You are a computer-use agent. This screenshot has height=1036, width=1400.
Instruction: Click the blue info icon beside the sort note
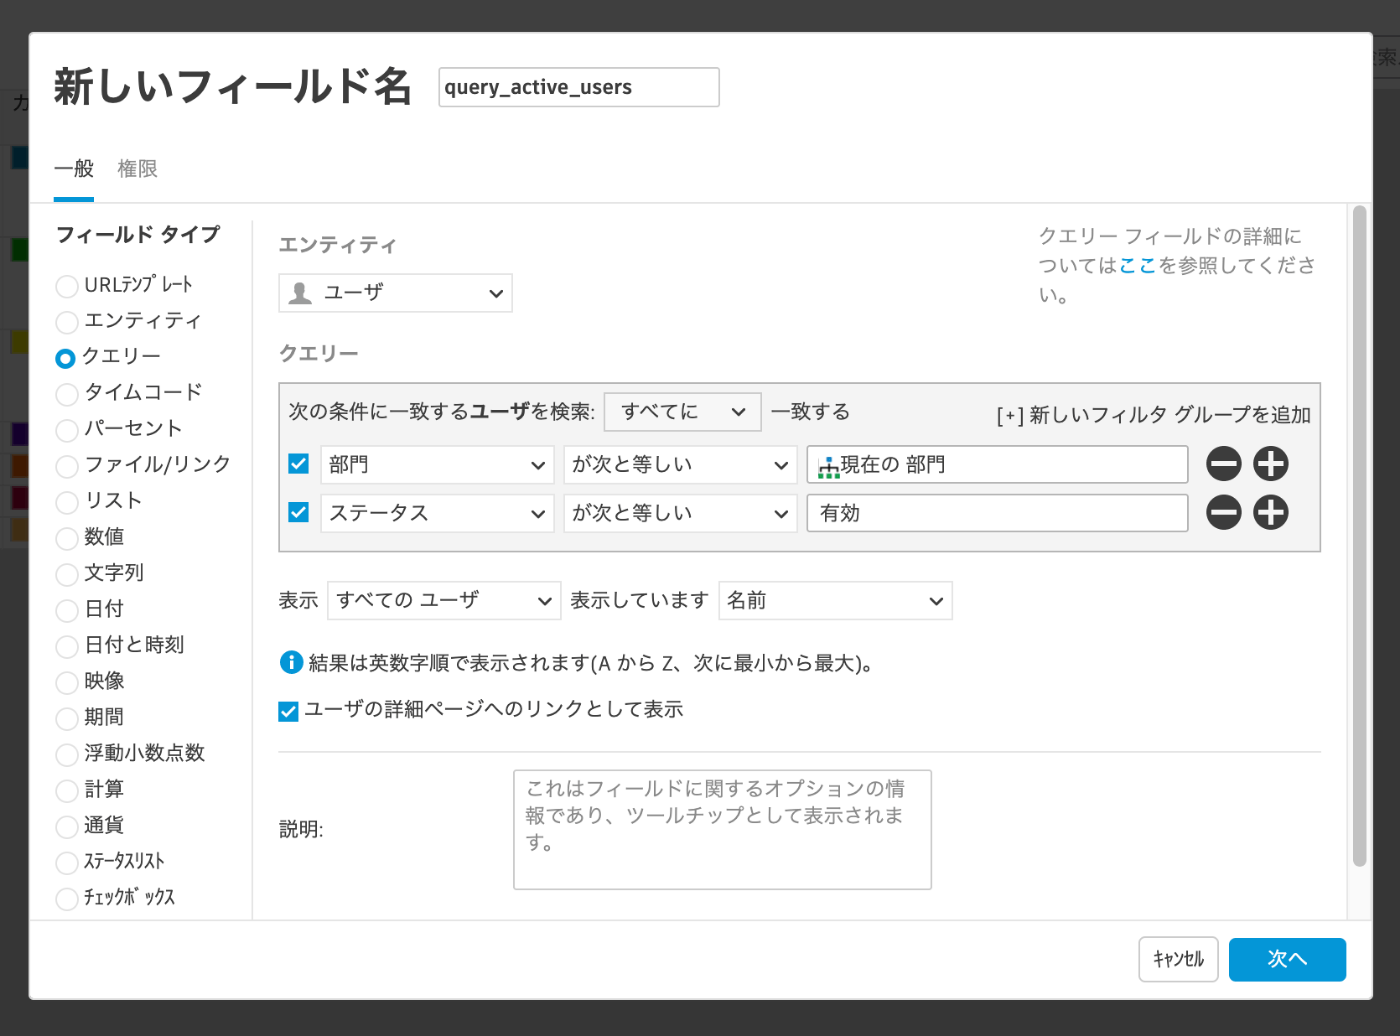click(291, 662)
